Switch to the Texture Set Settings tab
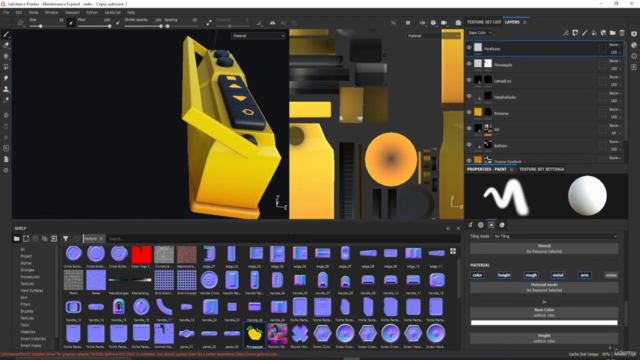The width and height of the screenshot is (640, 360). coord(541,169)
